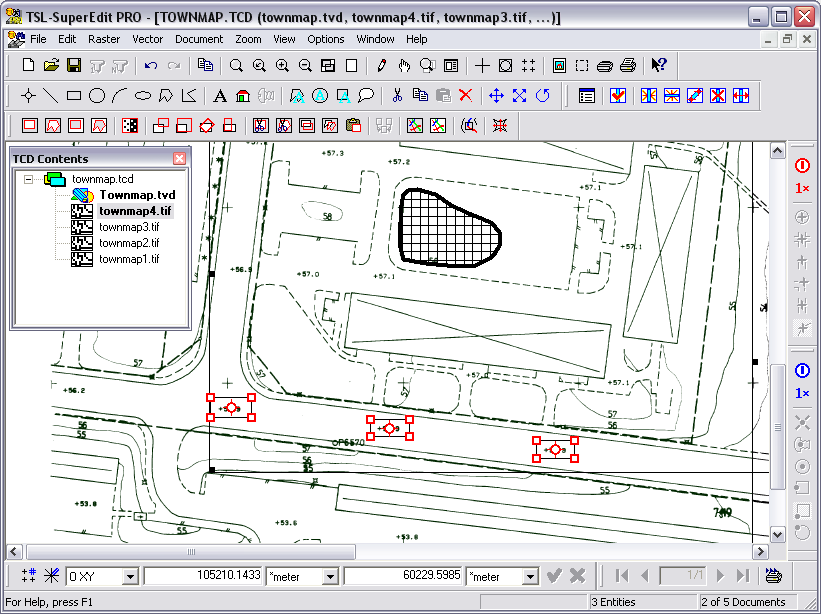Image resolution: width=821 pixels, height=614 pixels.
Task: Select townmap2.tif in the tree
Action: (129, 243)
